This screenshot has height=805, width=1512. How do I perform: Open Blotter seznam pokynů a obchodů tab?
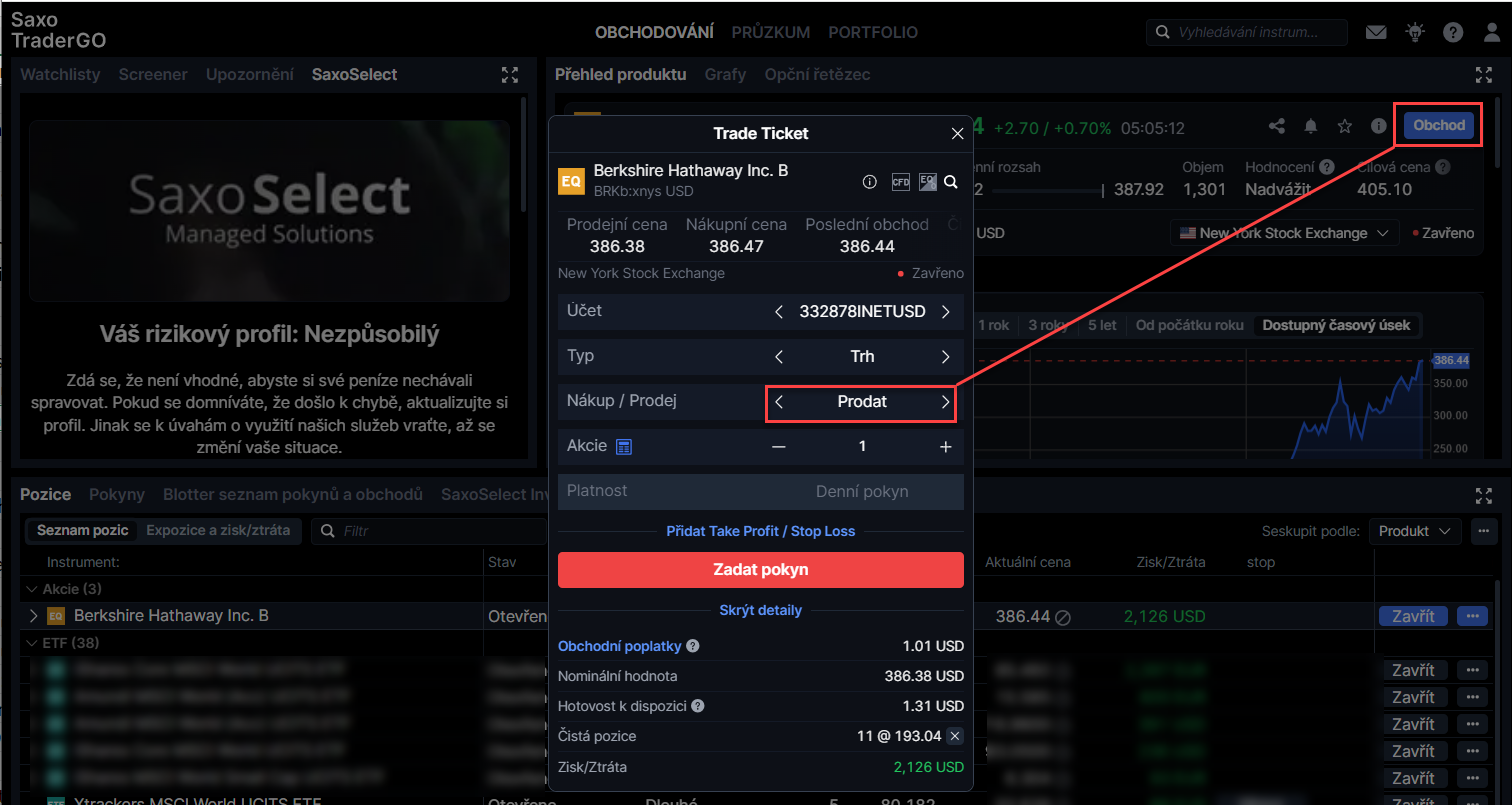293,495
